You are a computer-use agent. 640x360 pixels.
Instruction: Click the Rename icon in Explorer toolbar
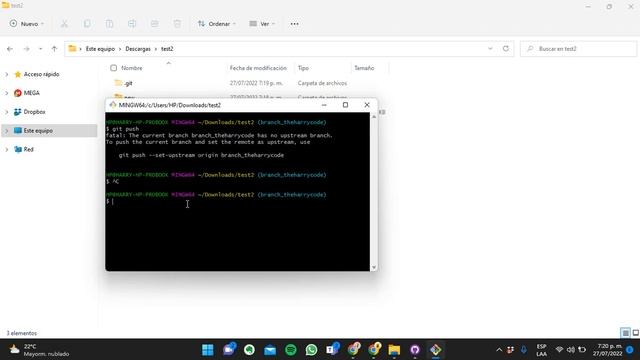[x=132, y=24]
